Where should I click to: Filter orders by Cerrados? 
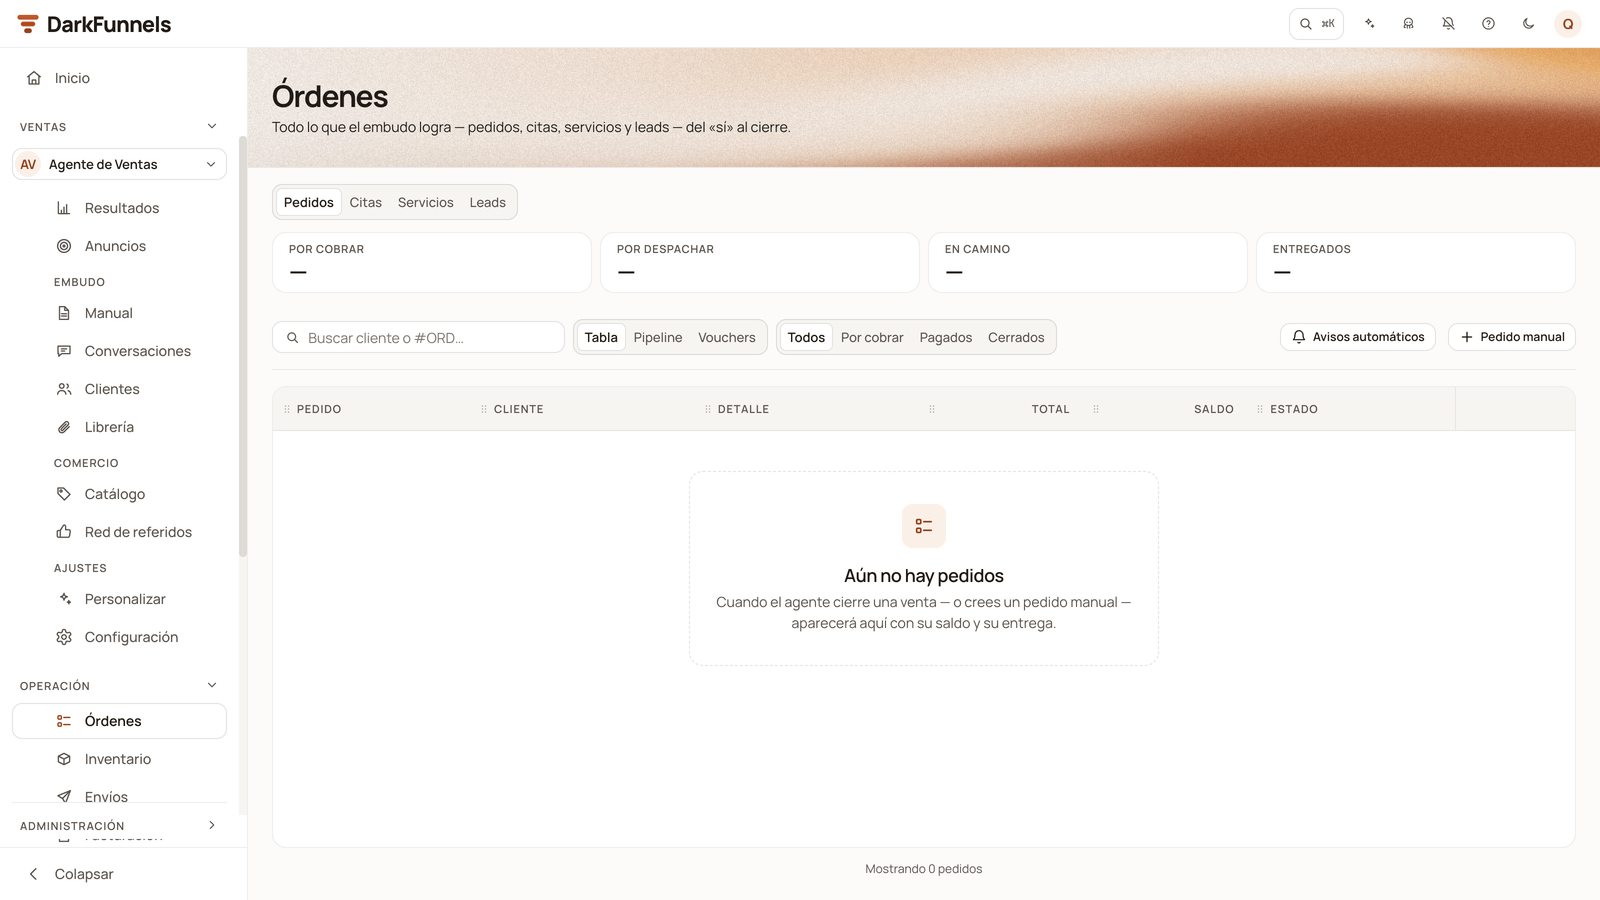pos(1016,337)
